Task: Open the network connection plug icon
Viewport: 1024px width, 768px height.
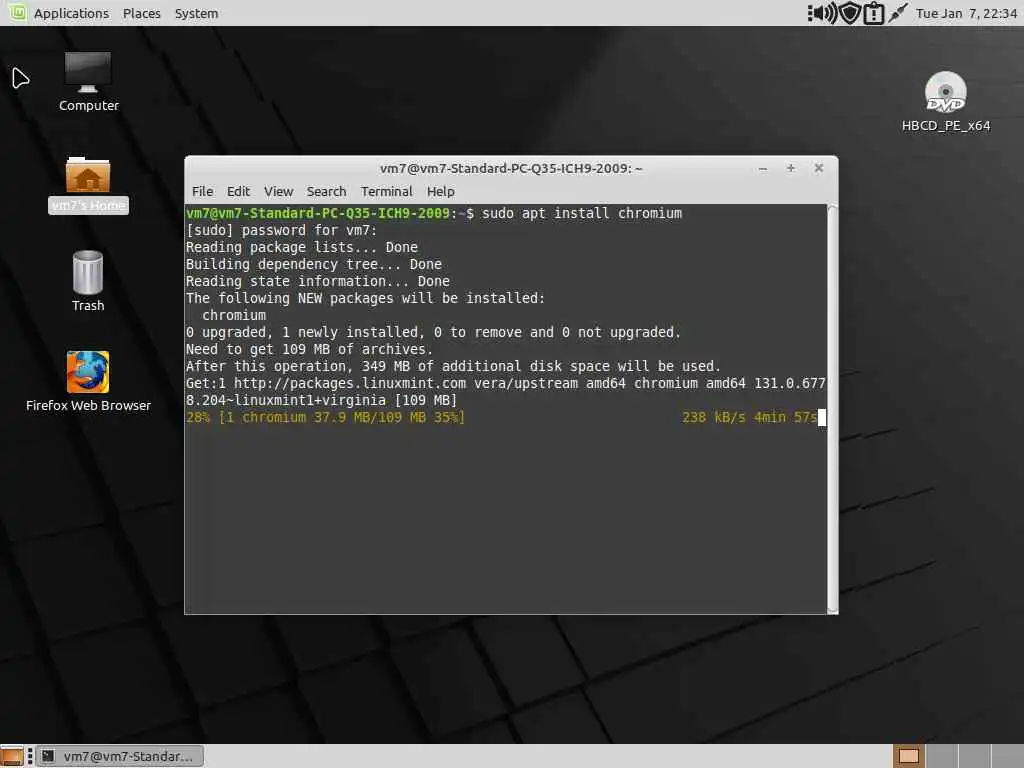Action: click(898, 13)
